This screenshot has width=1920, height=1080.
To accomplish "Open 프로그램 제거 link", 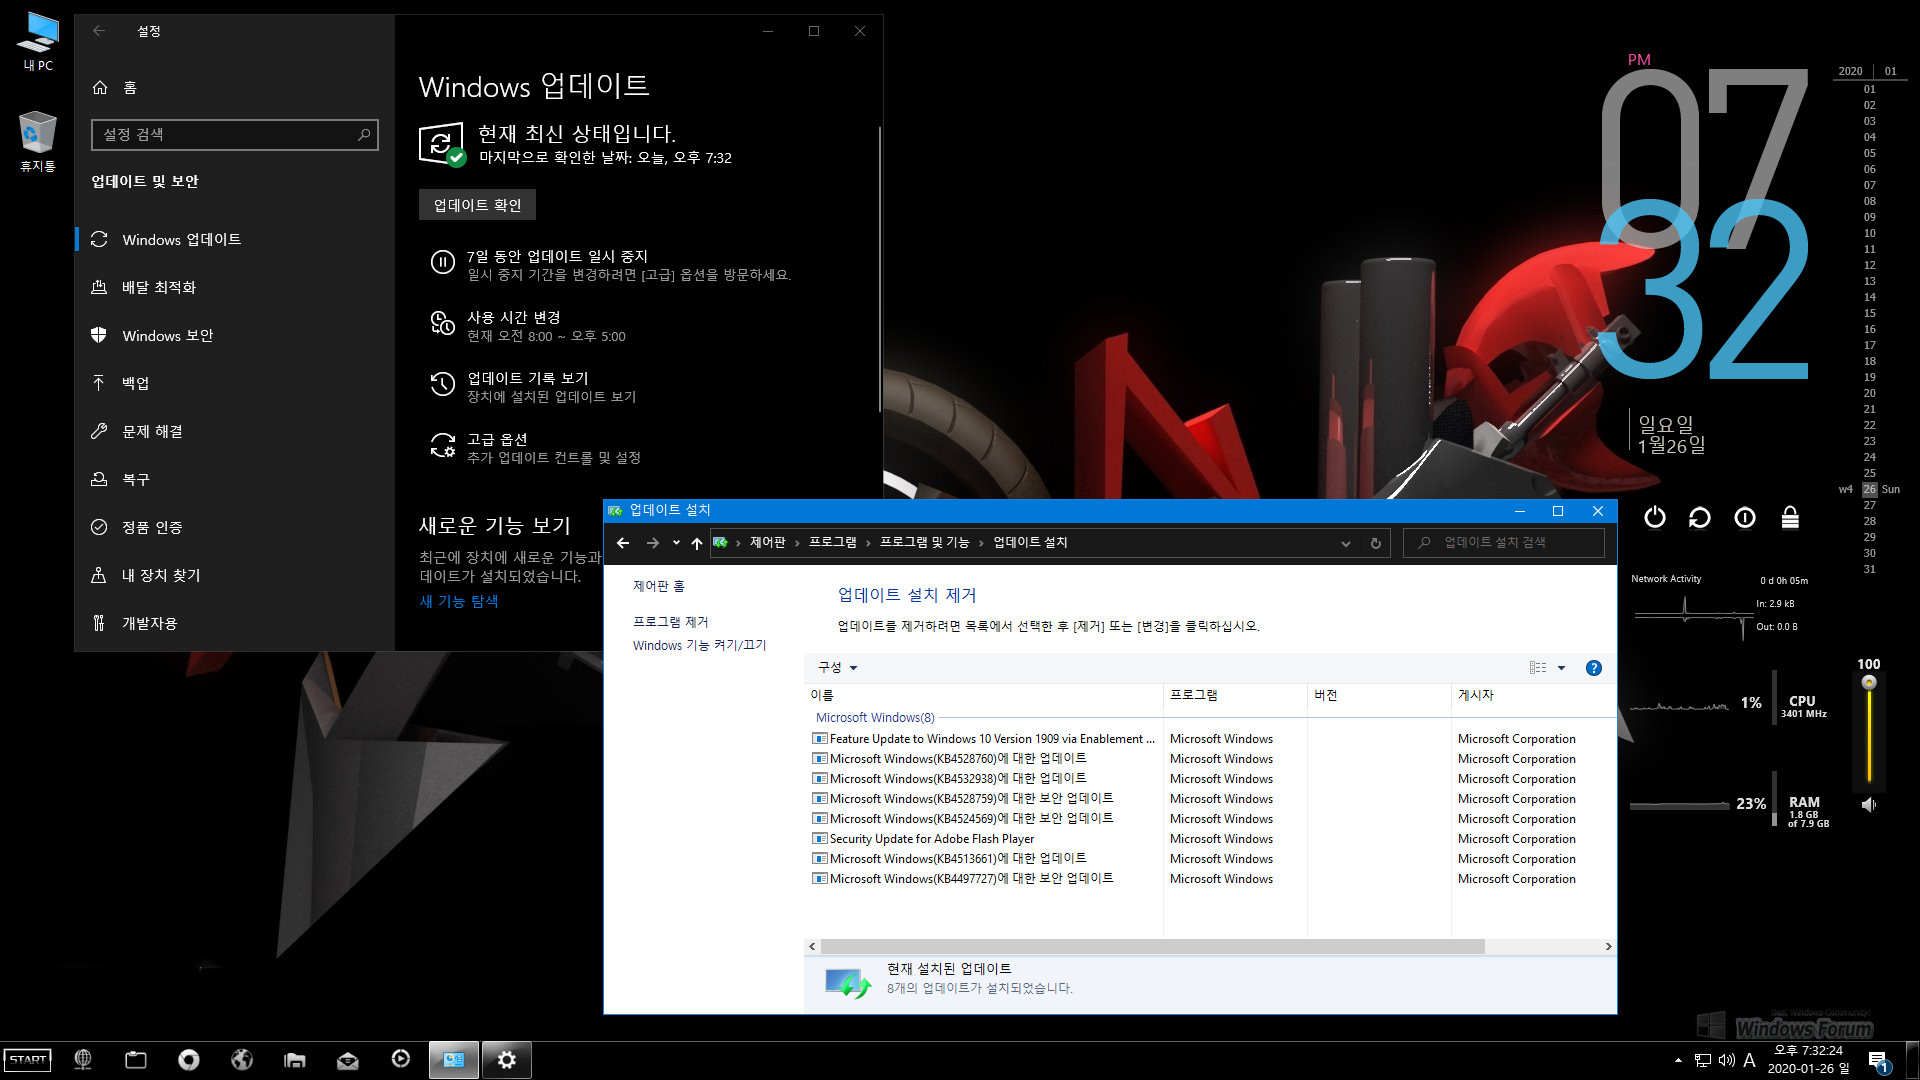I will click(x=671, y=622).
